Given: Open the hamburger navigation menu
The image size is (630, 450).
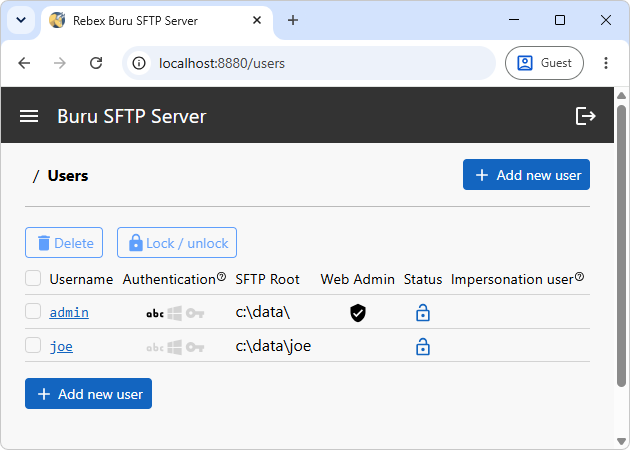Looking at the screenshot, I should click(29, 117).
